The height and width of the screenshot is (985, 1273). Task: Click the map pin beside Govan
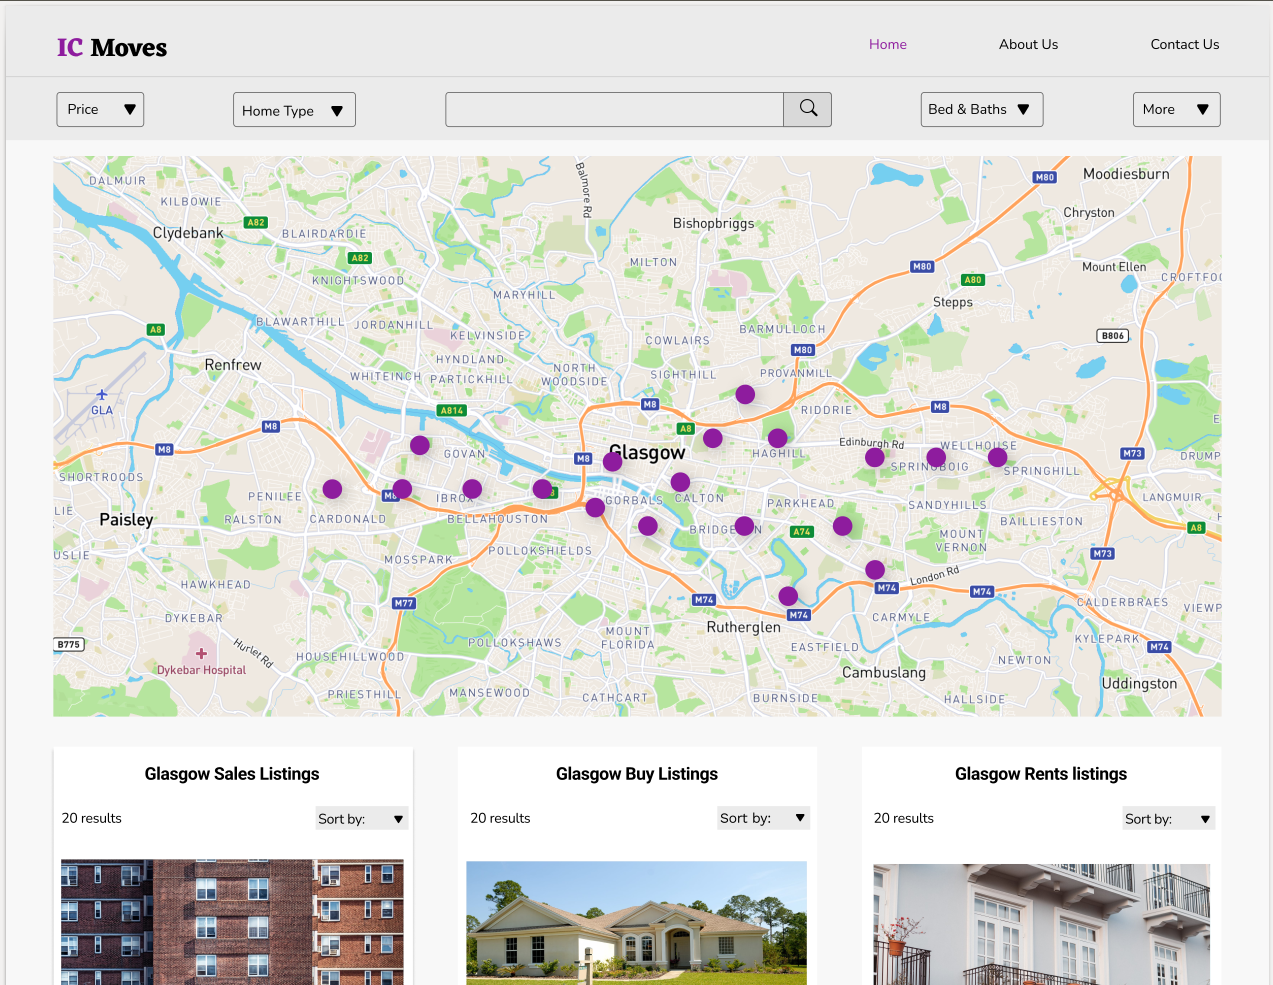pos(420,445)
